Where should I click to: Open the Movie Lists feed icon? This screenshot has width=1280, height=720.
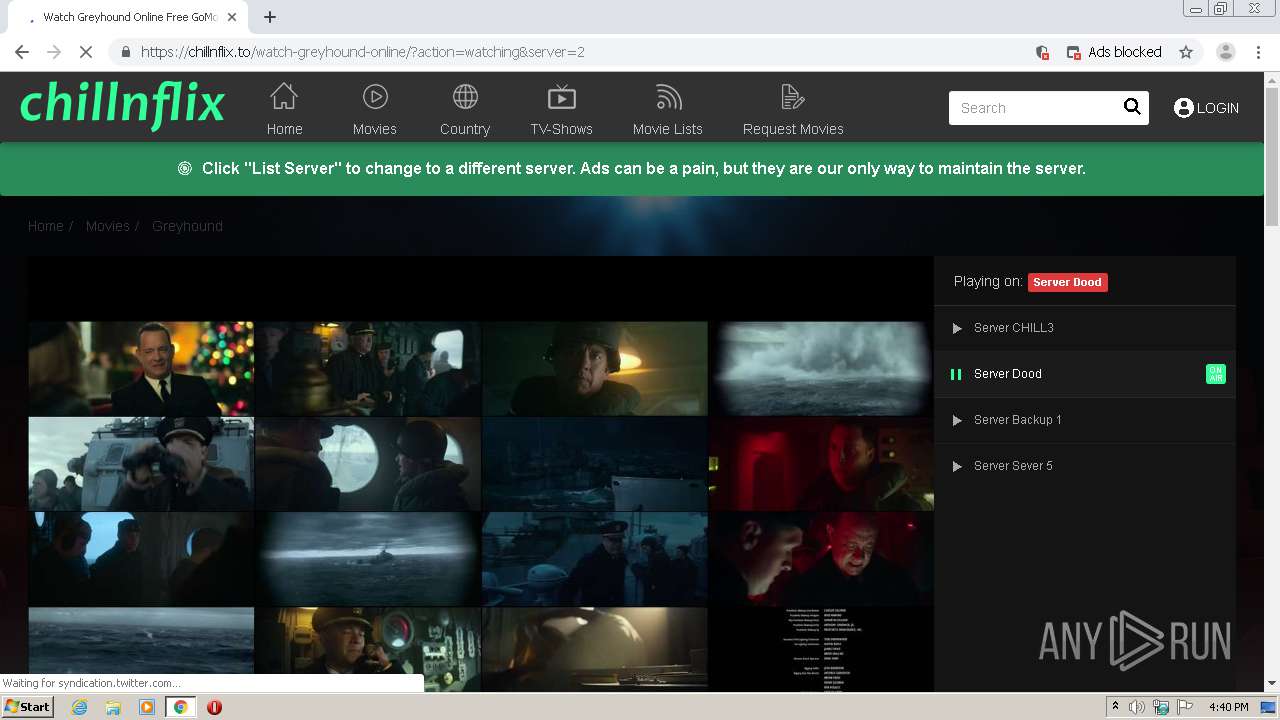(x=668, y=97)
